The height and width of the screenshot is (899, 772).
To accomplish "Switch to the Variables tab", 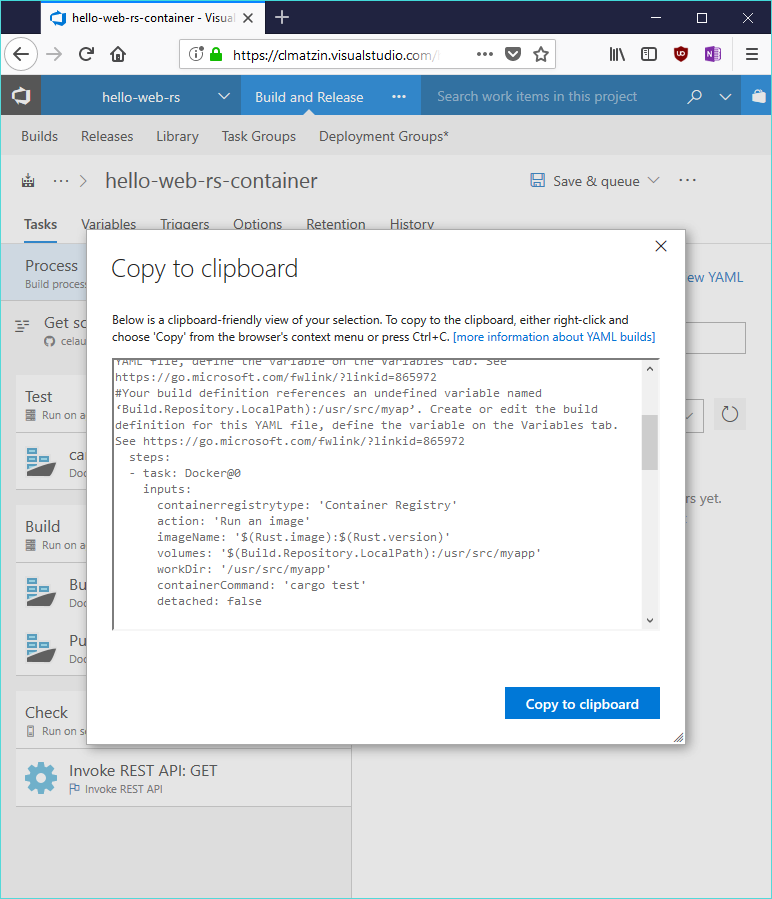I will pyautogui.click(x=108, y=224).
